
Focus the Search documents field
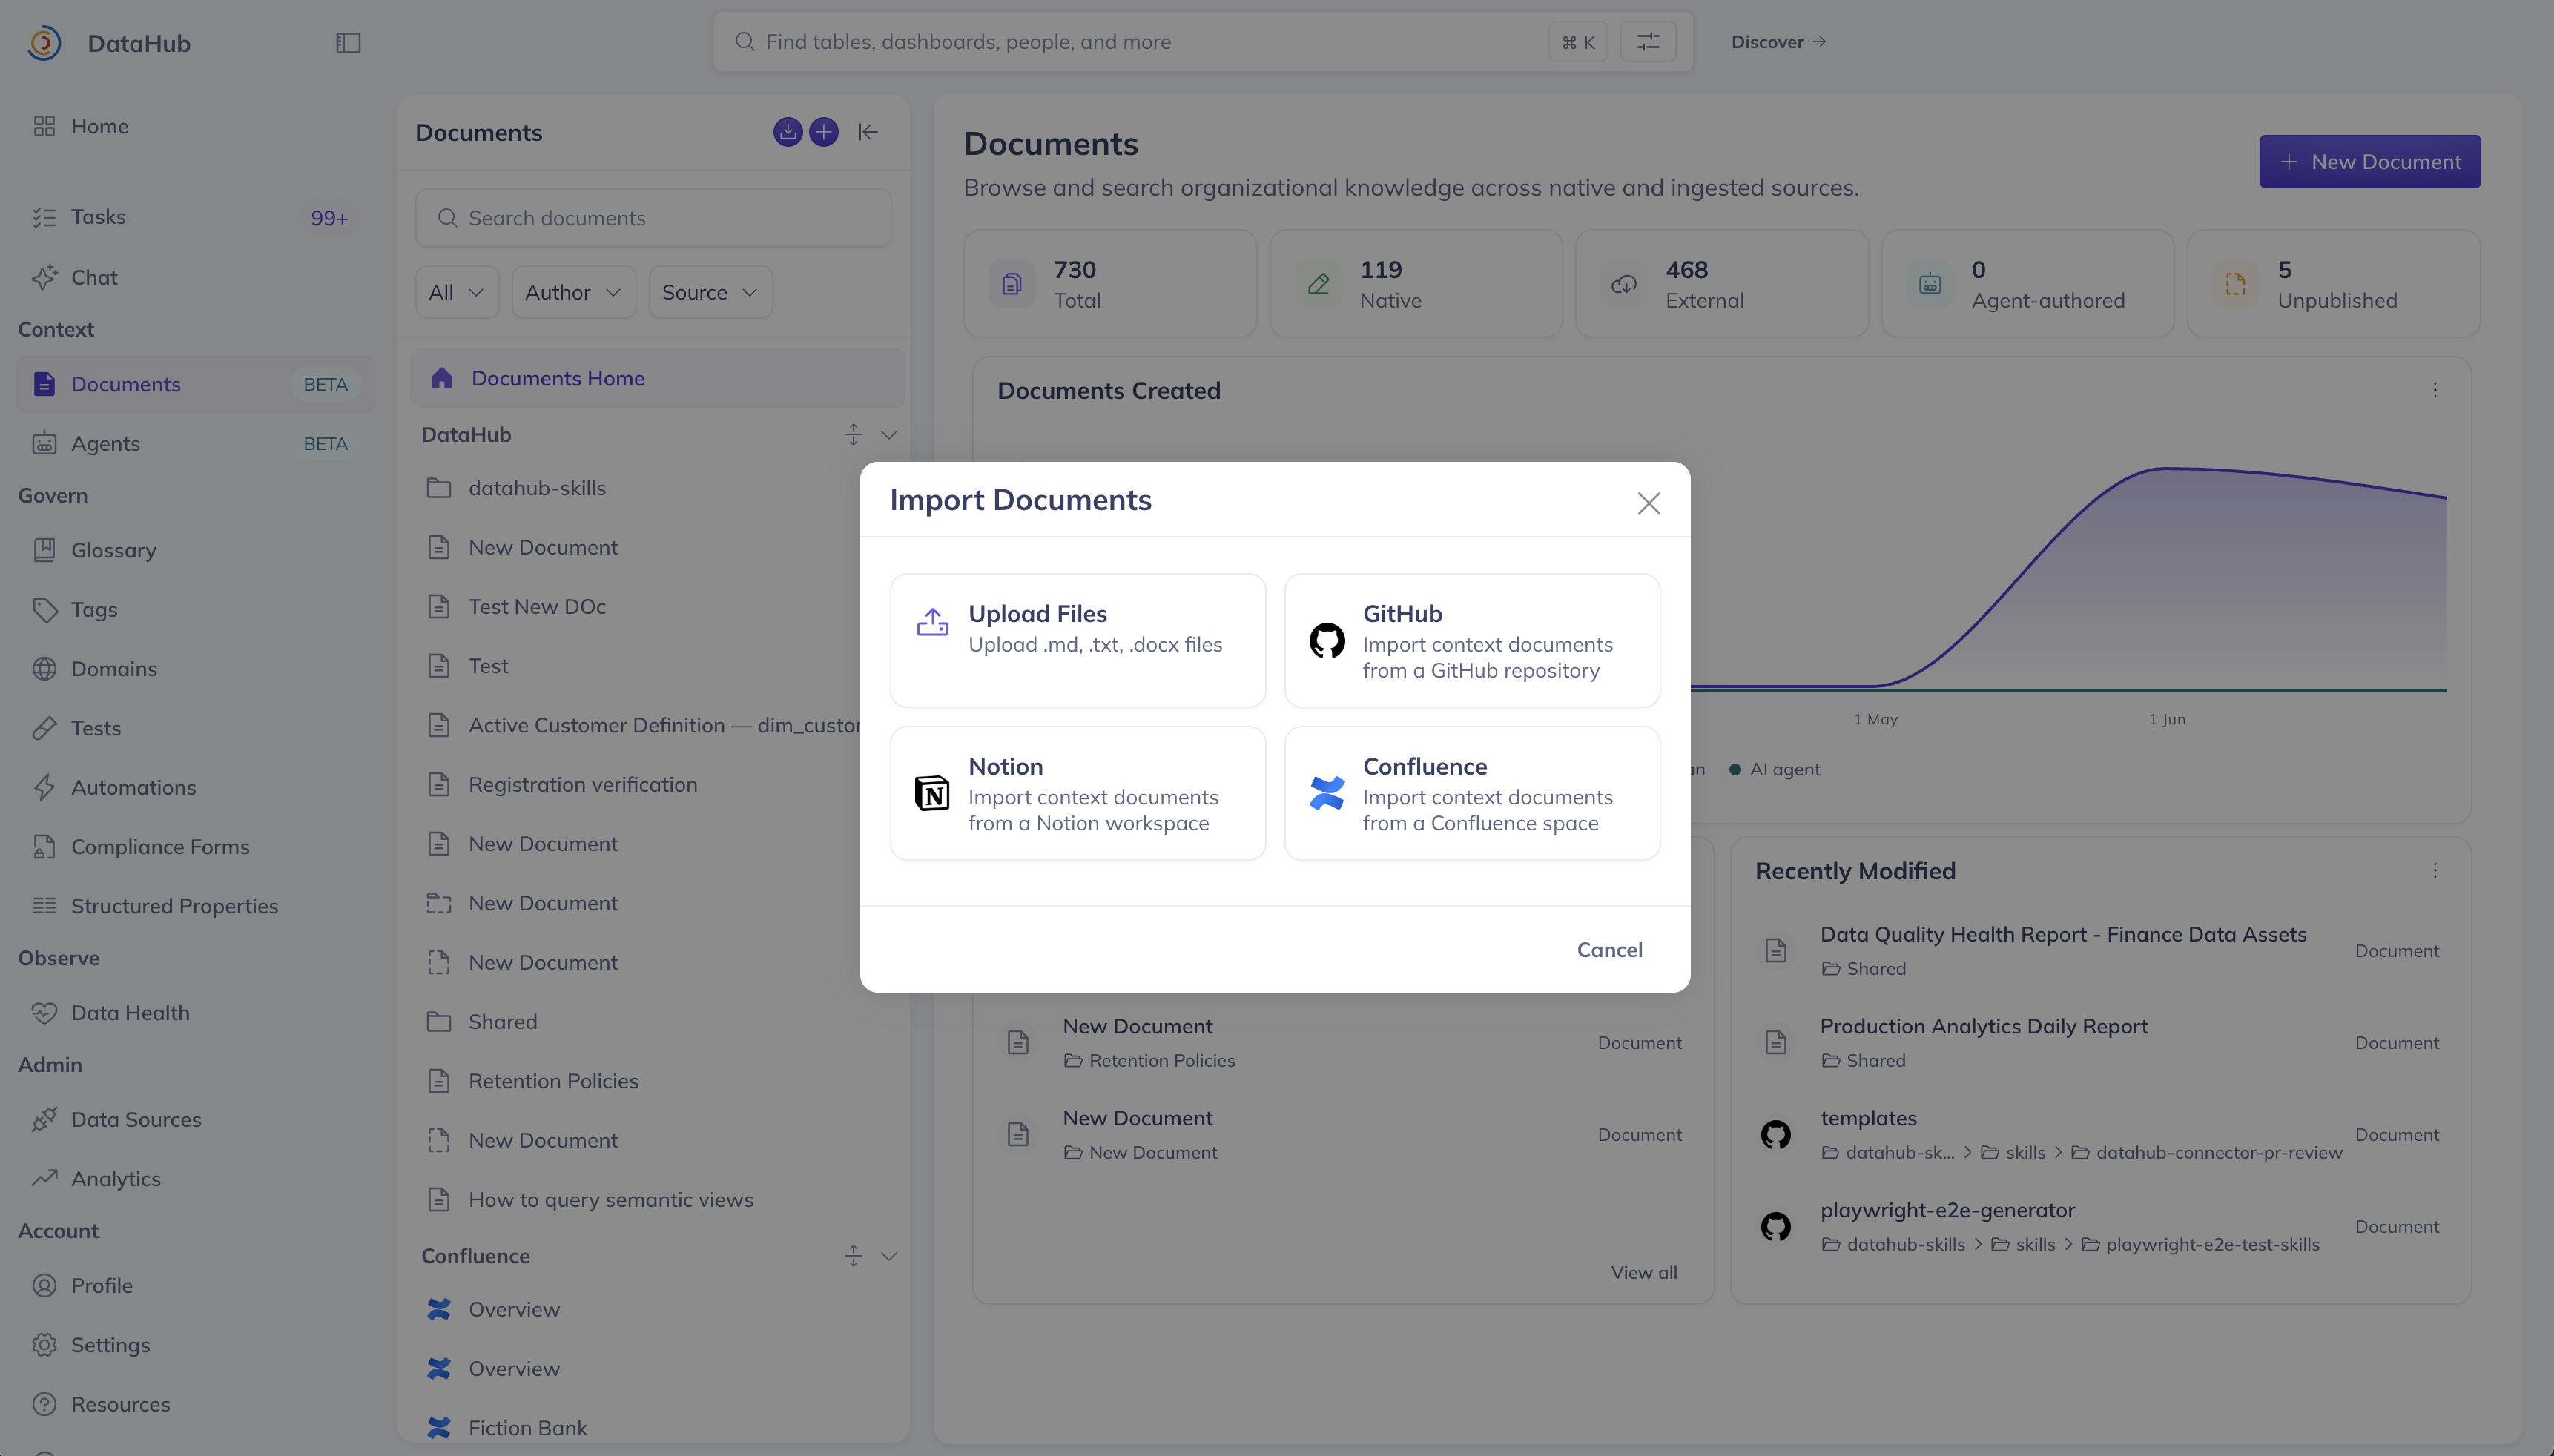click(653, 218)
